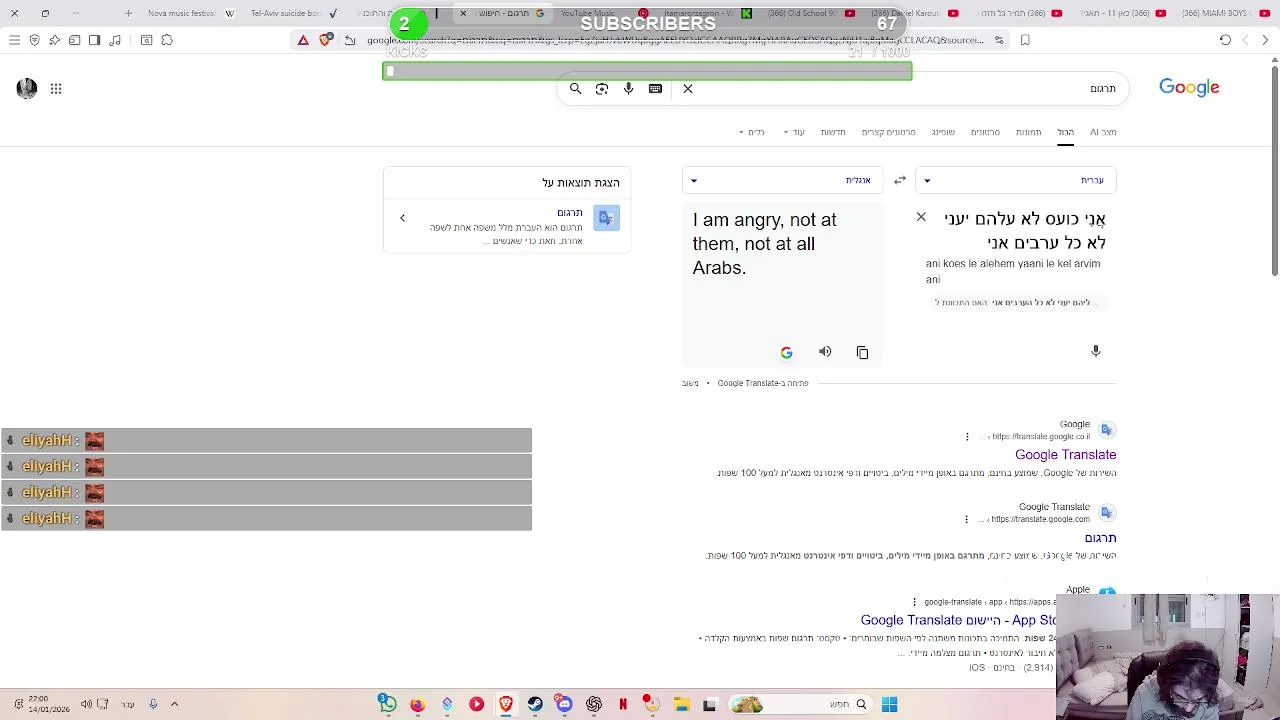Reload the page in browser toolbar
The image size is (1280, 720).
tap(1225, 40)
